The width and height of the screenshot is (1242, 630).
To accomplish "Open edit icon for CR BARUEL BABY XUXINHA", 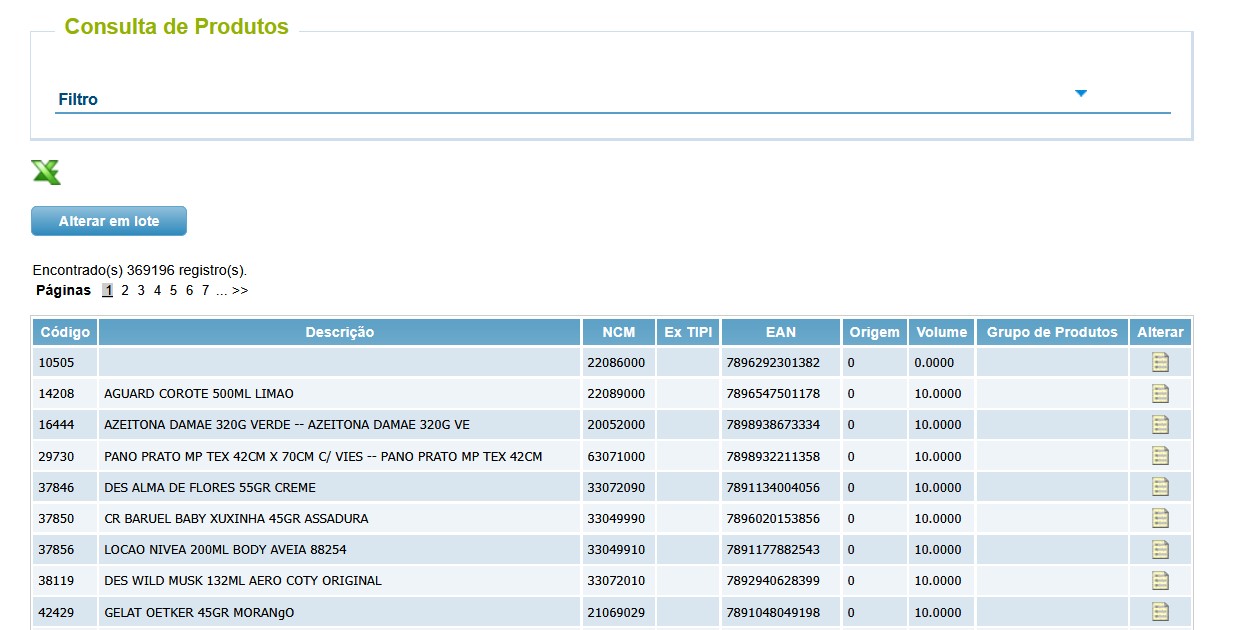I will [x=1160, y=518].
